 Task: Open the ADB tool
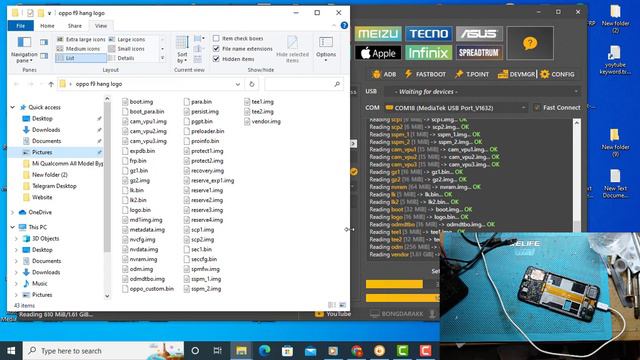coord(384,74)
